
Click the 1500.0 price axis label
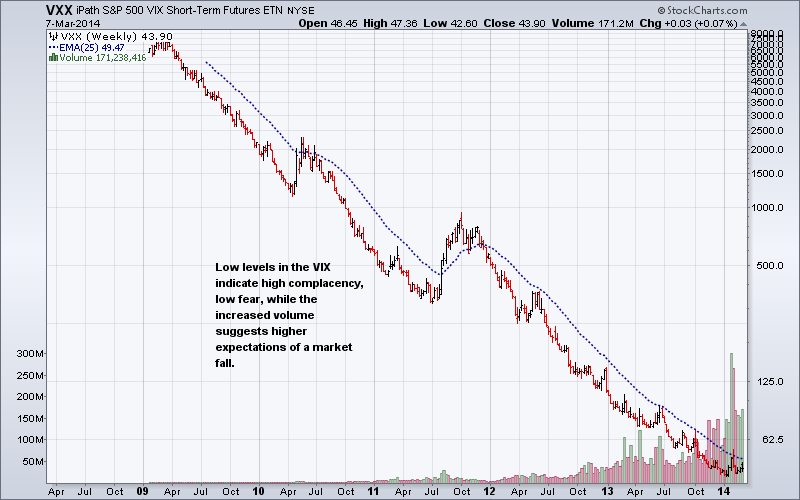click(767, 173)
